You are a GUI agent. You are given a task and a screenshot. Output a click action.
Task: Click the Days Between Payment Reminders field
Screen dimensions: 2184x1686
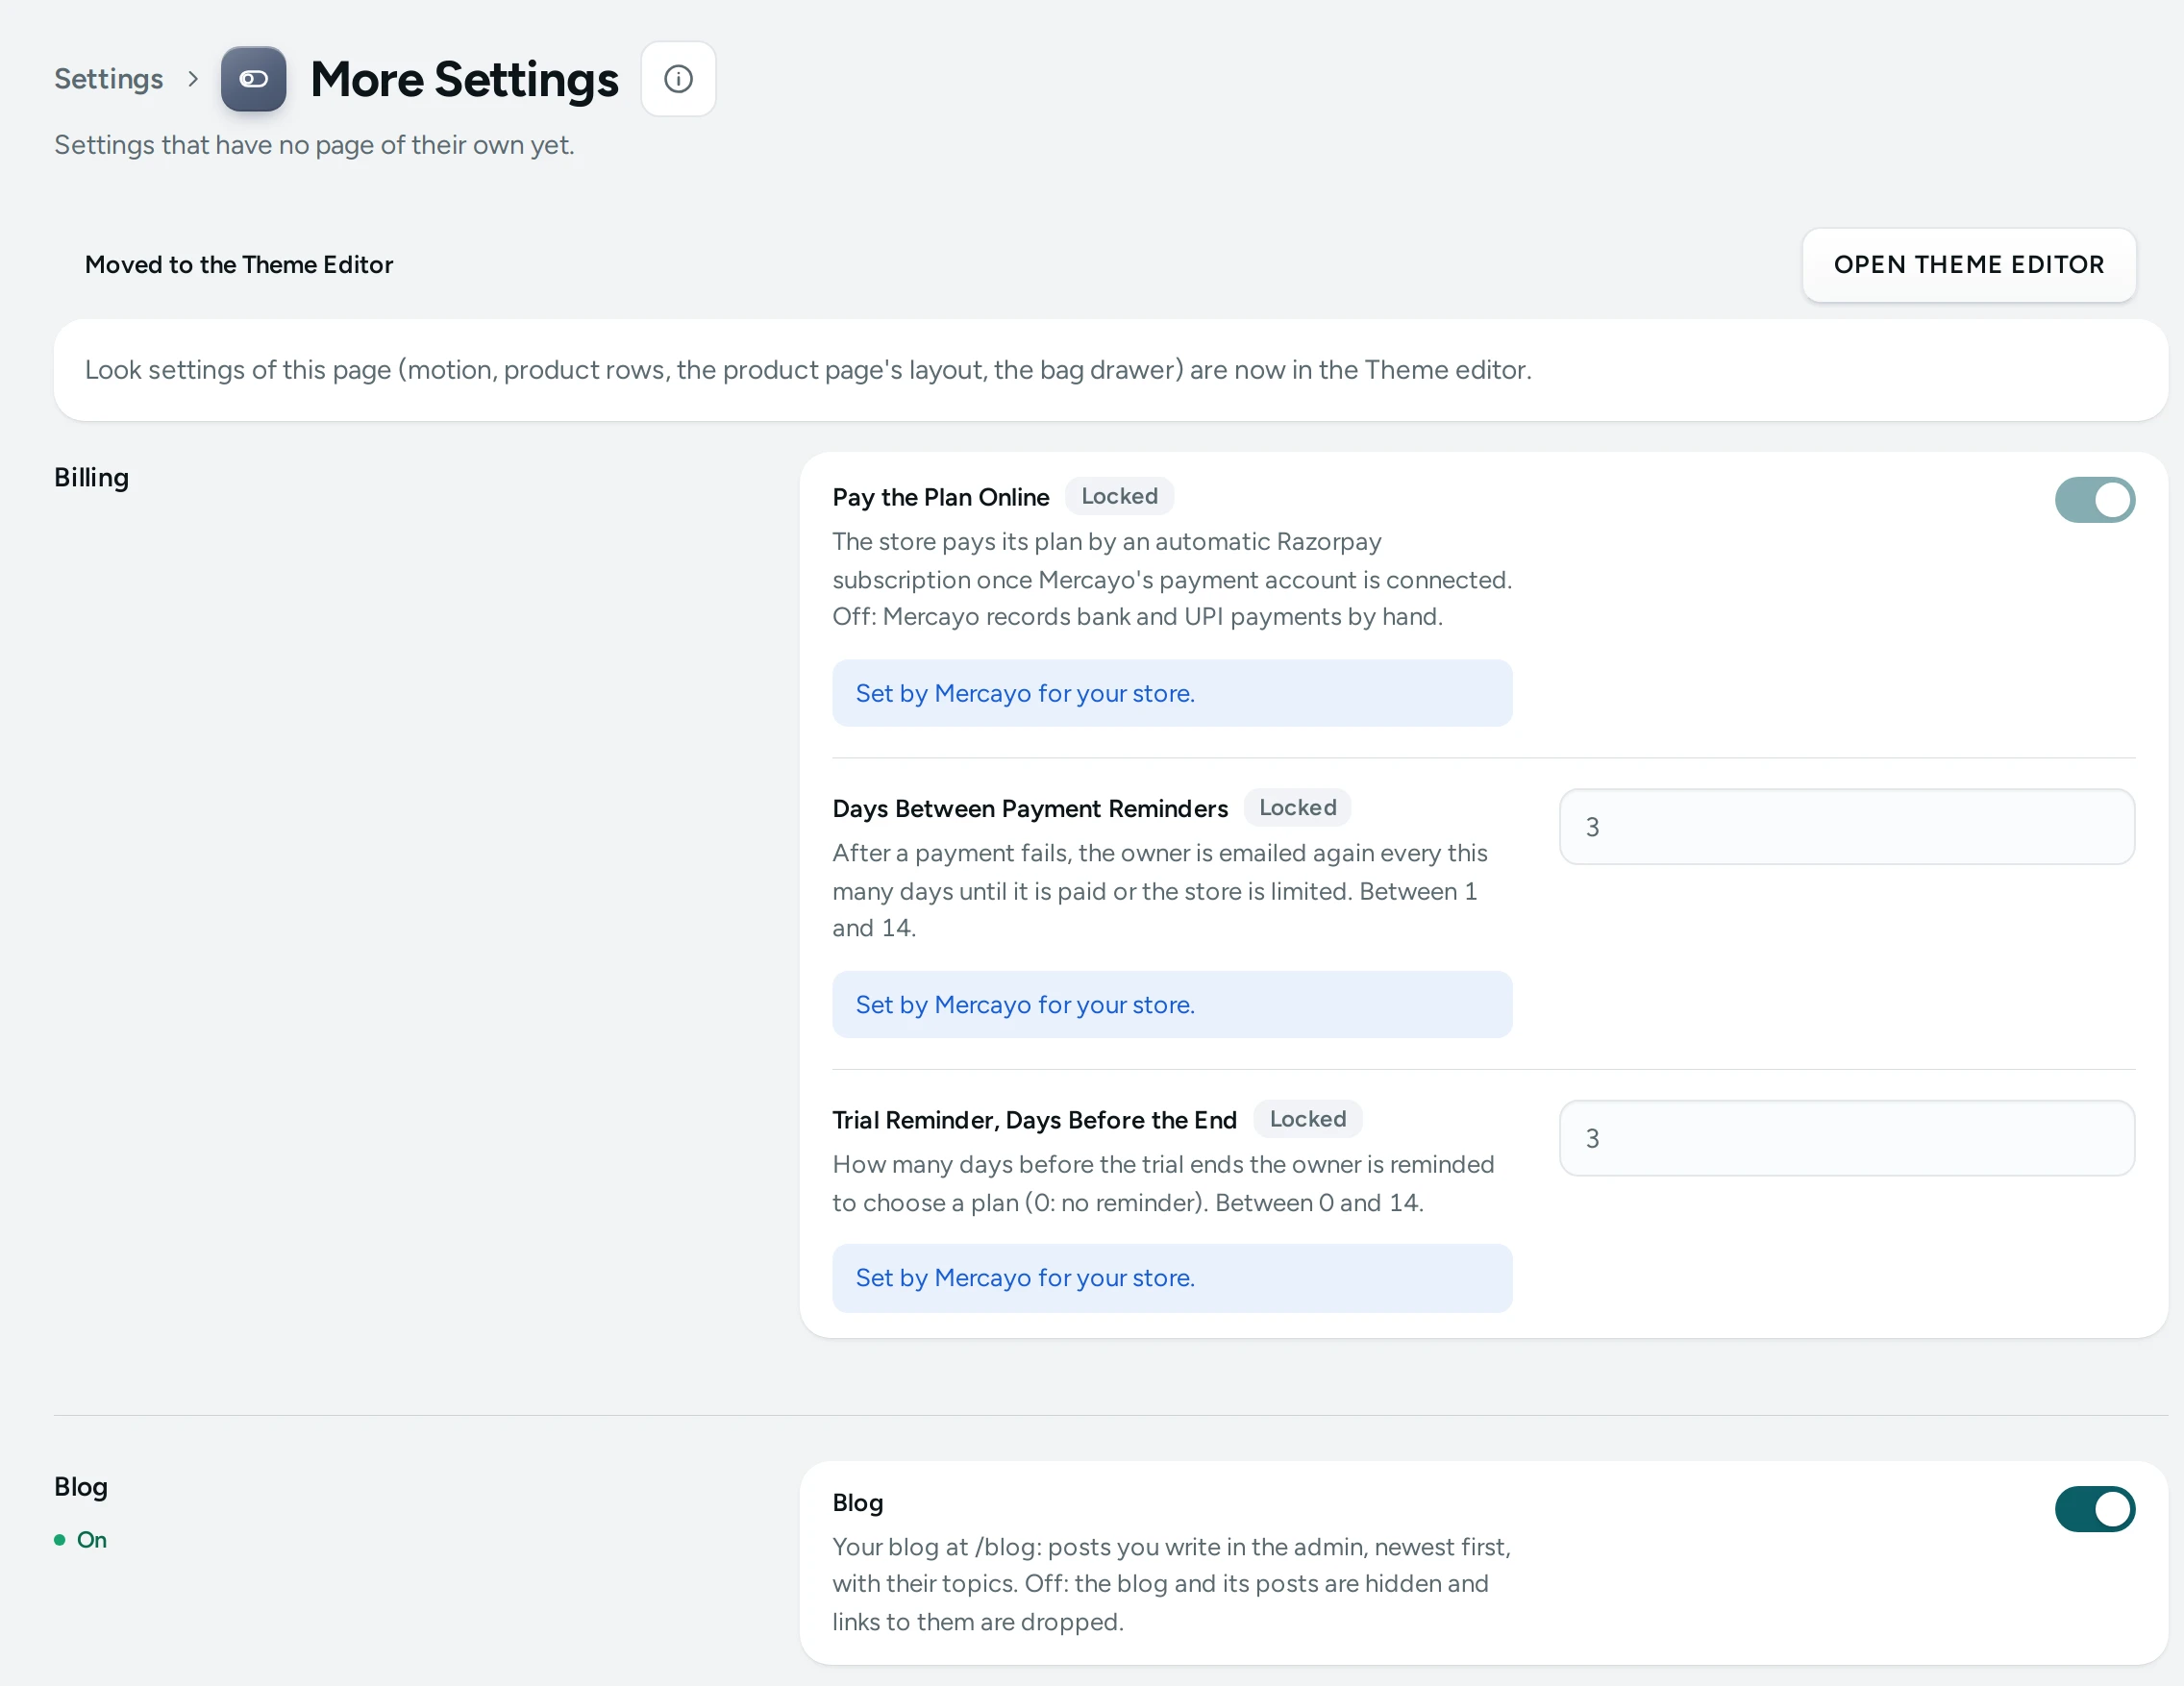[1846, 827]
